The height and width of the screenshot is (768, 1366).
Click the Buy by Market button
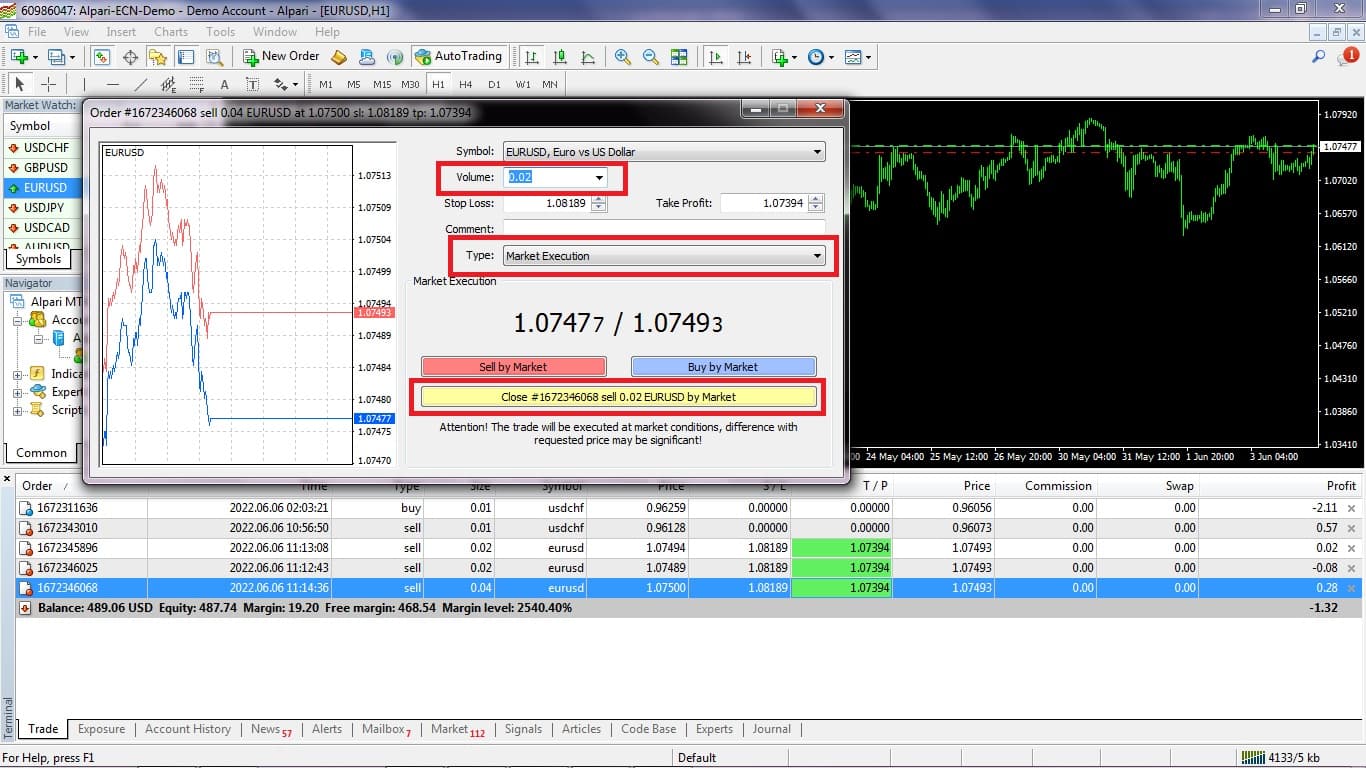click(x=723, y=367)
